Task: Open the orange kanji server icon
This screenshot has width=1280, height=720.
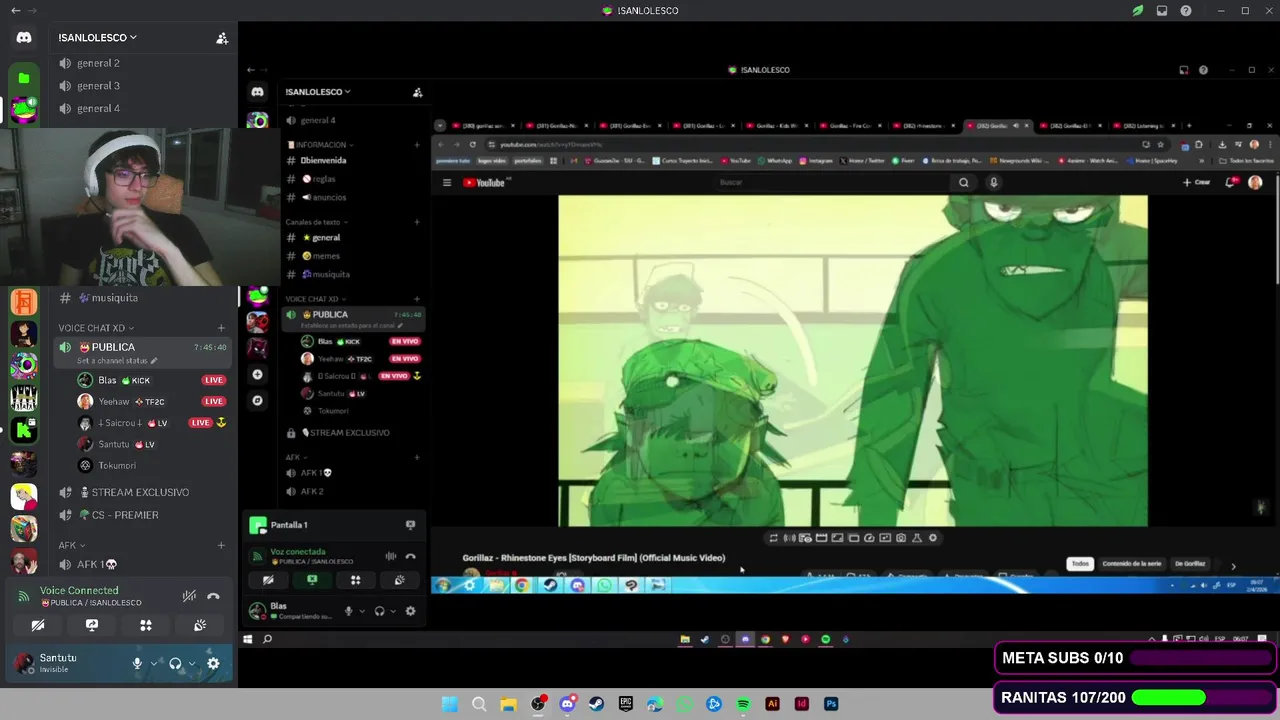Action: coord(24,300)
